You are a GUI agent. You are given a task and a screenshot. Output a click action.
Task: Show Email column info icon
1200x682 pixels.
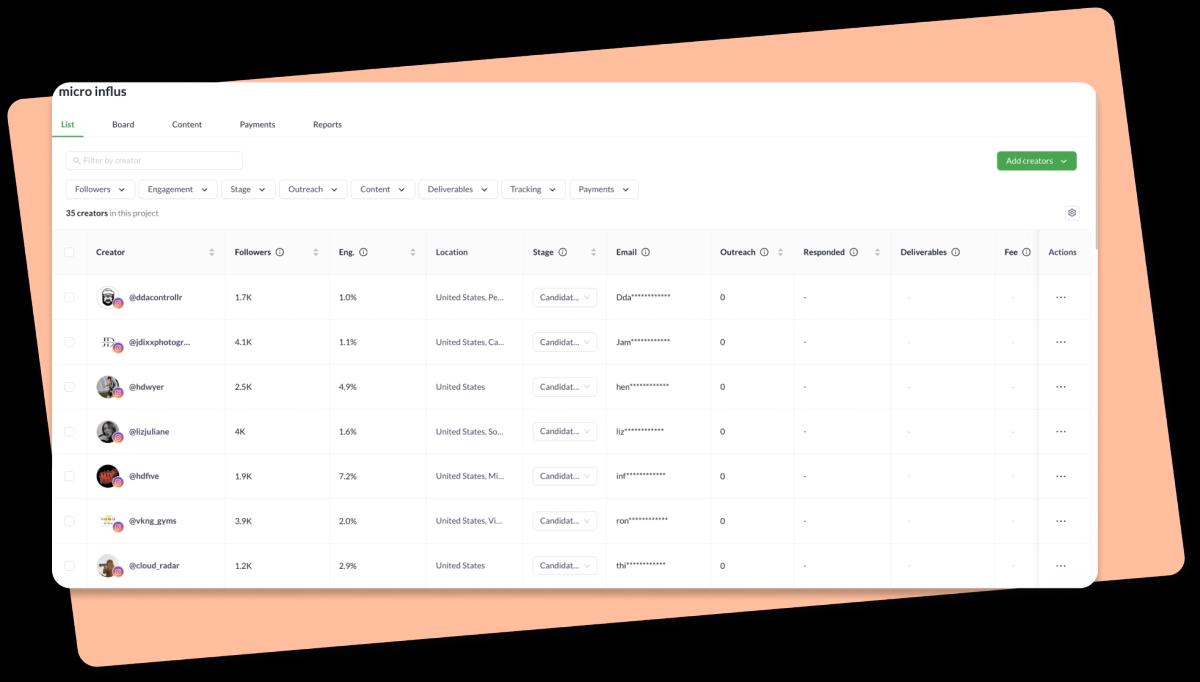pyautogui.click(x=646, y=252)
